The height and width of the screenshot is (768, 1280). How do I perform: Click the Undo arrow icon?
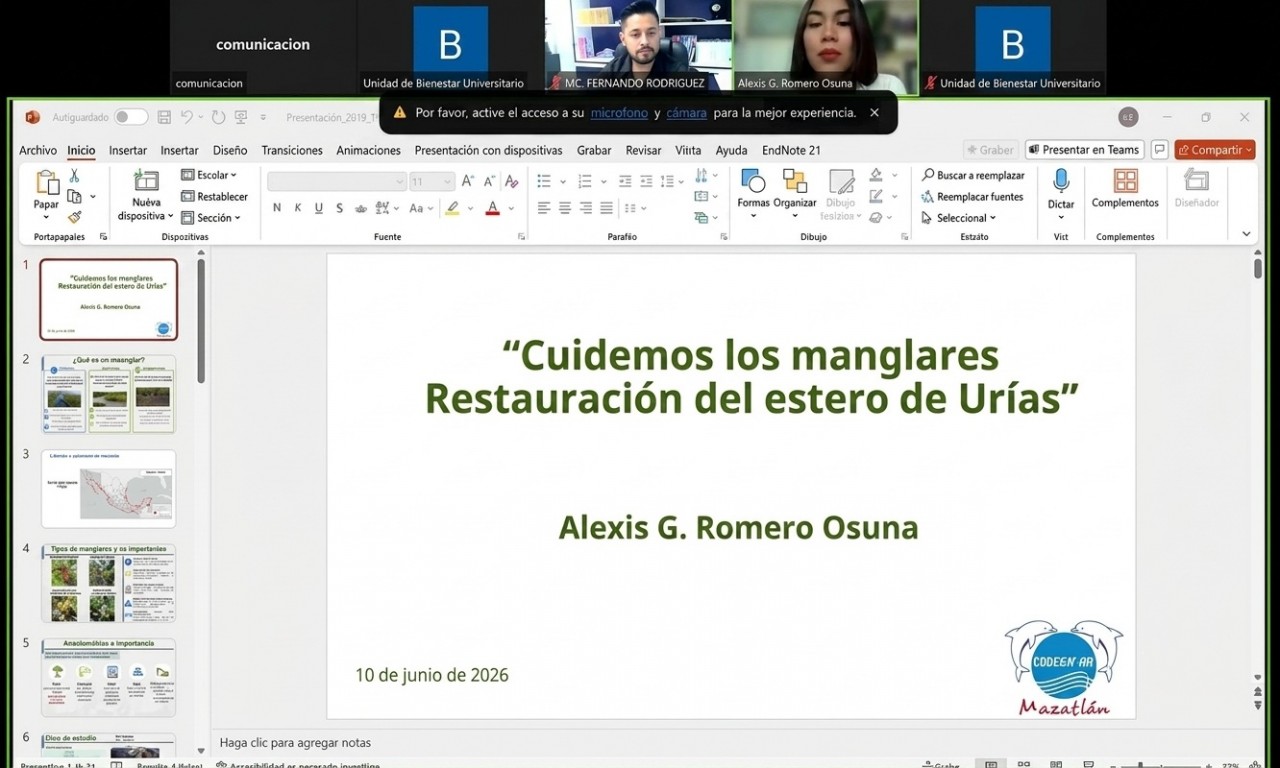(x=187, y=117)
